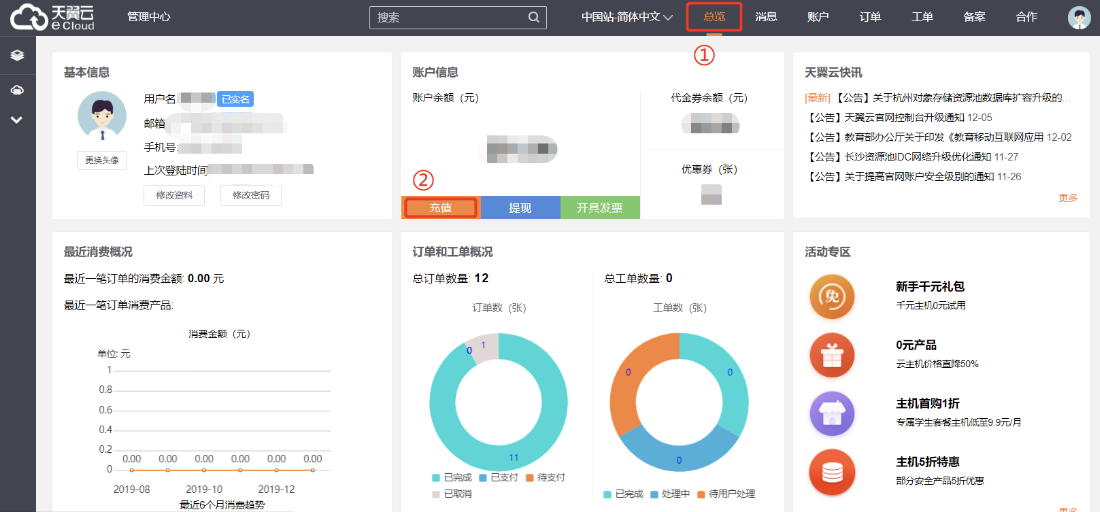The image size is (1100, 512).
Task: Go to 工单 in the top menu
Action: [922, 17]
